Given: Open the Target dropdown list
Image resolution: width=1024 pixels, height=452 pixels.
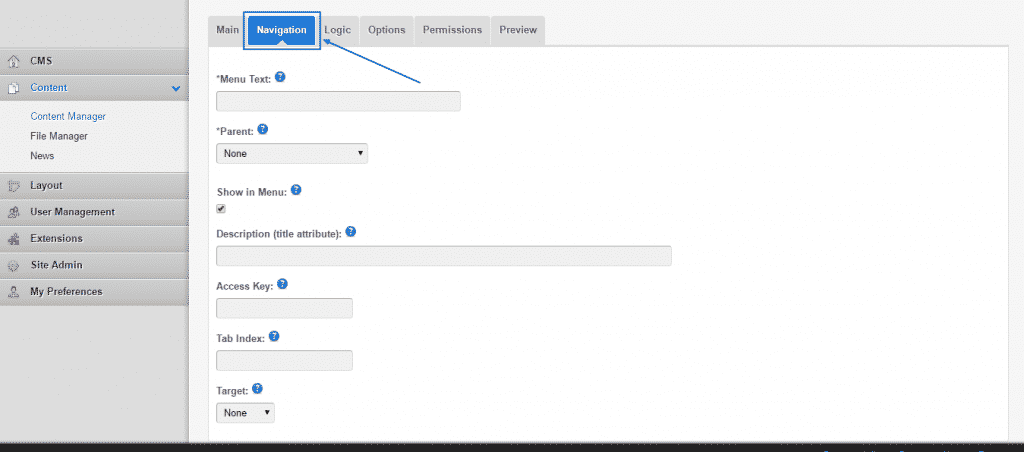Looking at the screenshot, I should [x=246, y=413].
